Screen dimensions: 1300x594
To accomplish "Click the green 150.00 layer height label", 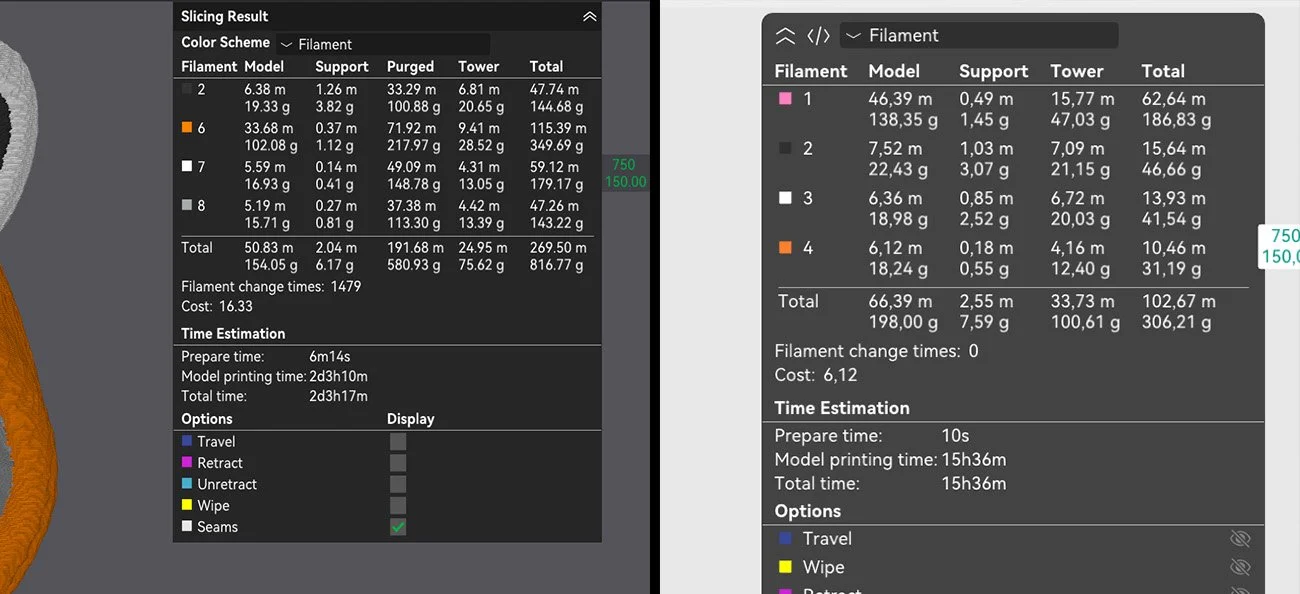I will 625,182.
